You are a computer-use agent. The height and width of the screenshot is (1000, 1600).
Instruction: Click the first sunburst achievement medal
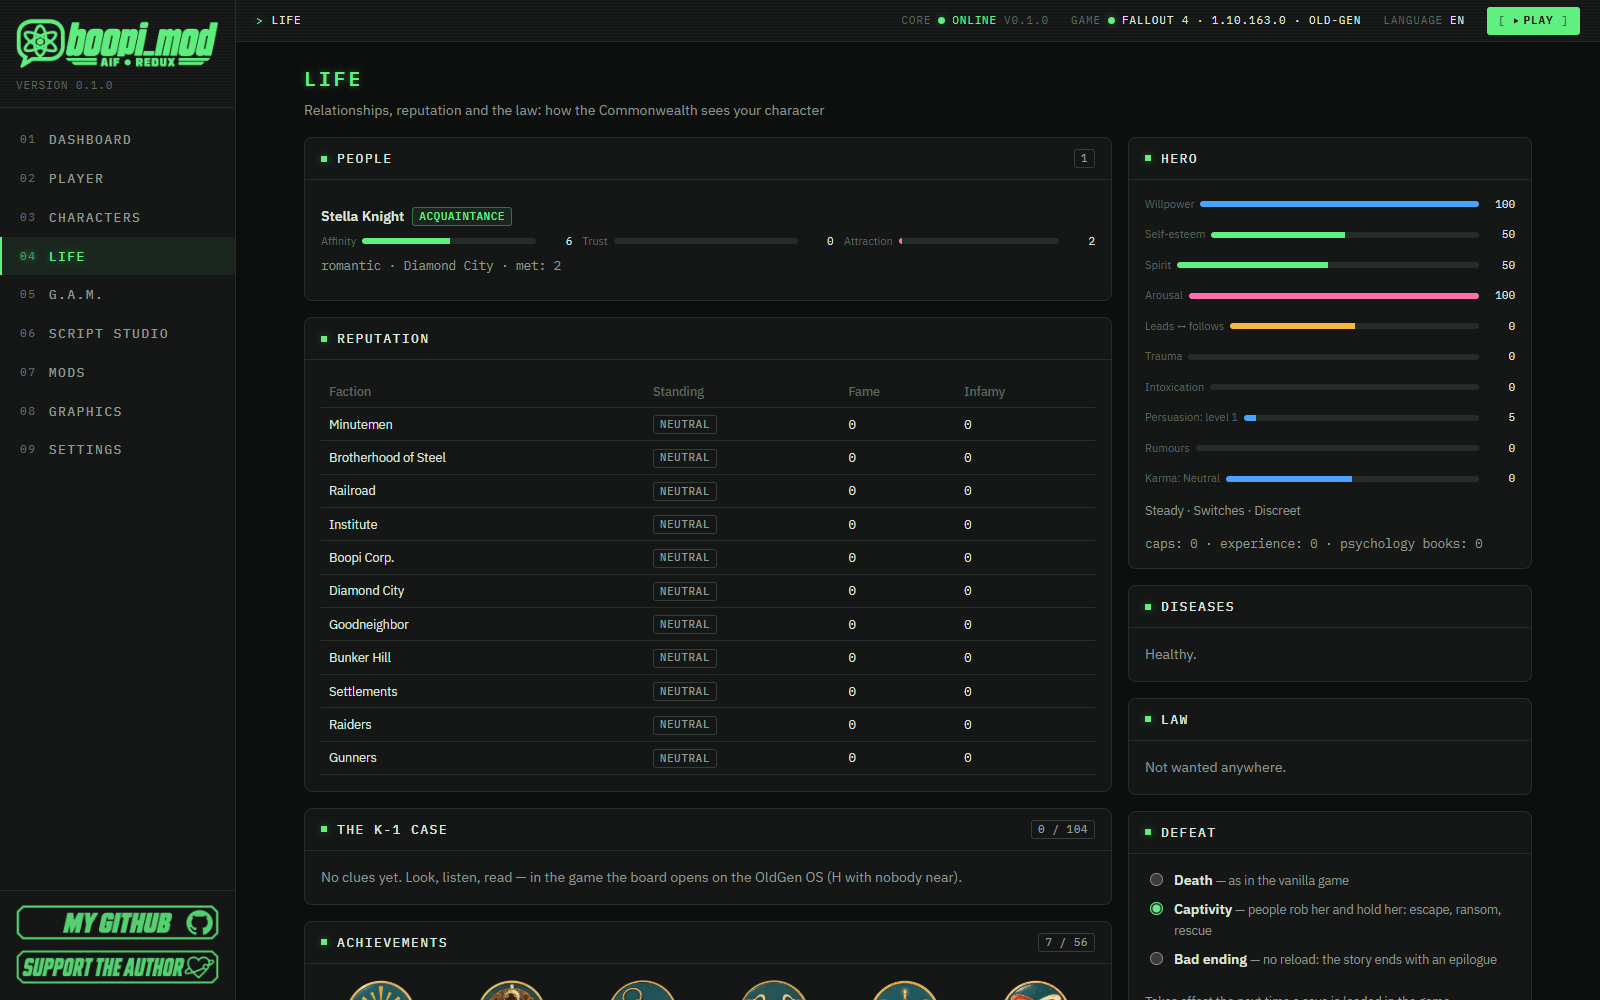click(x=381, y=990)
